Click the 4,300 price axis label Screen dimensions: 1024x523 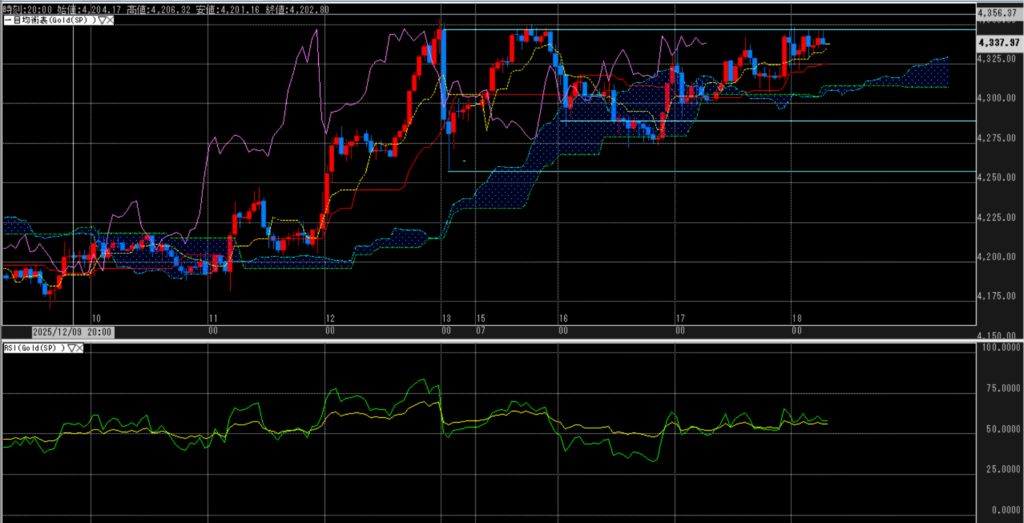[x=997, y=98]
